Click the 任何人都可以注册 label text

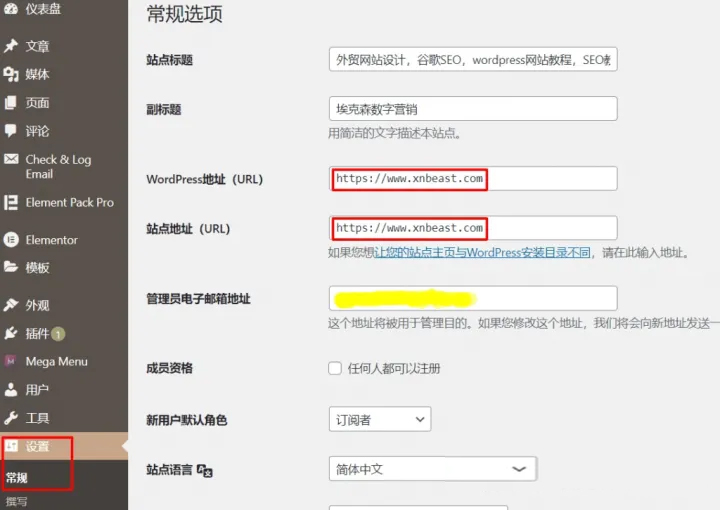pos(394,369)
